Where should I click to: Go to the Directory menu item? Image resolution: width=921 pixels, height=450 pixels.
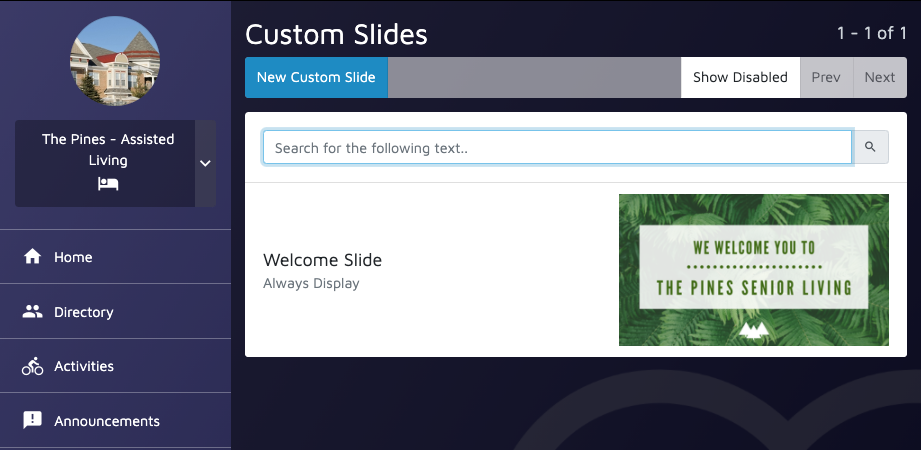point(115,311)
